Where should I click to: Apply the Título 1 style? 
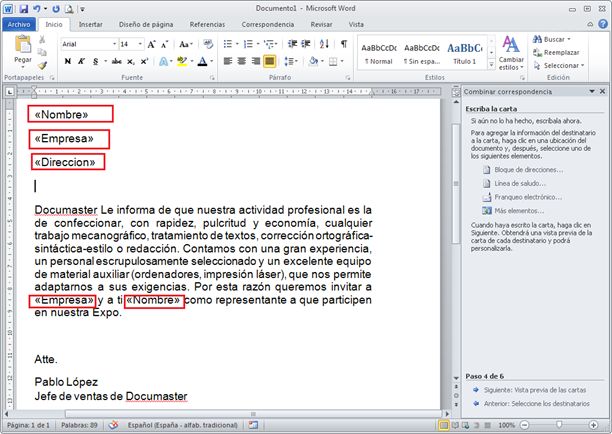point(464,54)
